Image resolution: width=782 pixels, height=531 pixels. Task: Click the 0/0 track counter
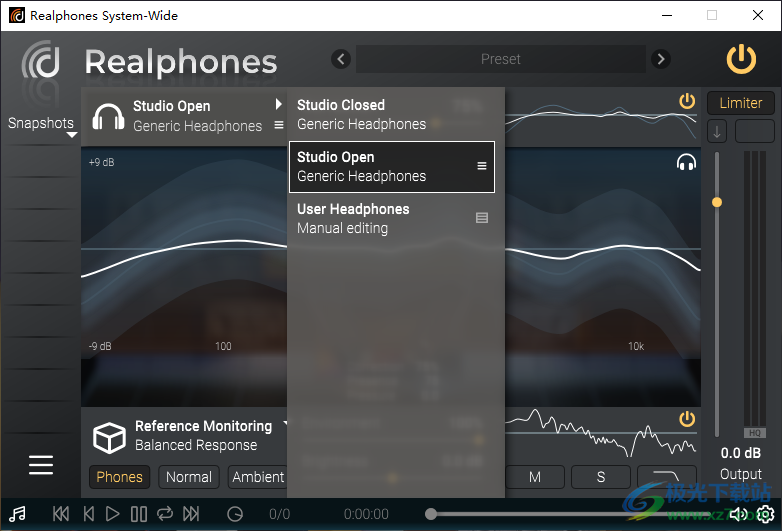279,514
